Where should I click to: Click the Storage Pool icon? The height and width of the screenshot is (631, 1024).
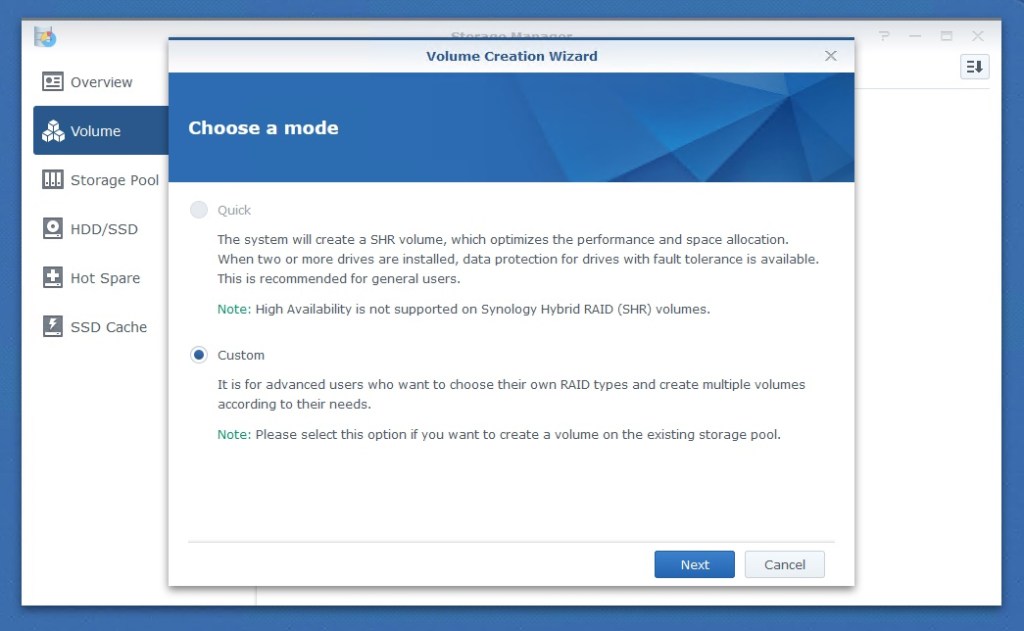[53, 180]
